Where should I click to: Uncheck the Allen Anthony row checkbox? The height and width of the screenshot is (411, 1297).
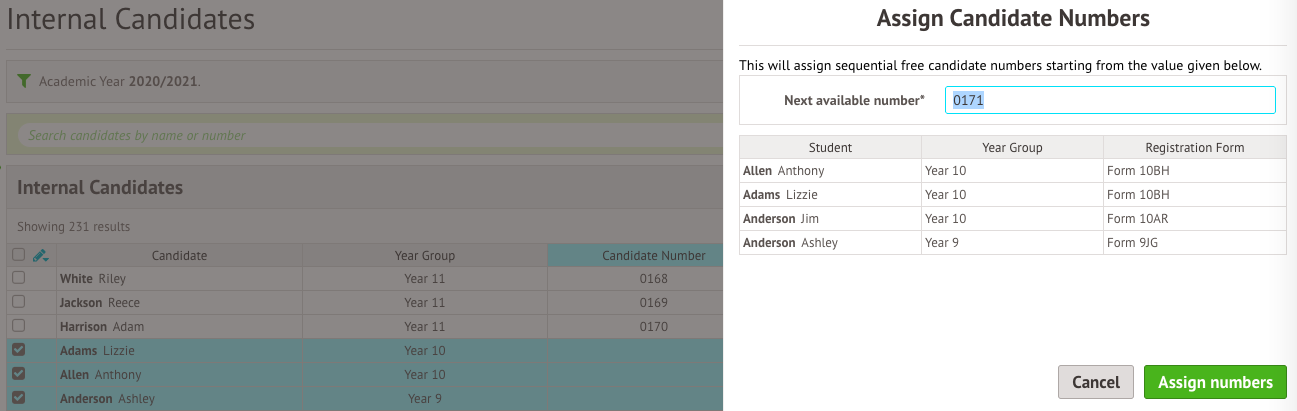pos(18,375)
